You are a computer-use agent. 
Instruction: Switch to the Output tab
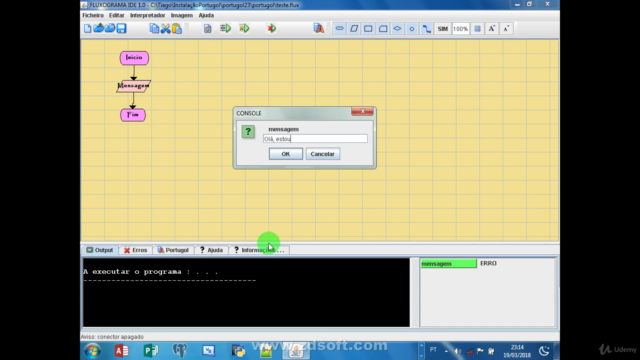(x=100, y=250)
